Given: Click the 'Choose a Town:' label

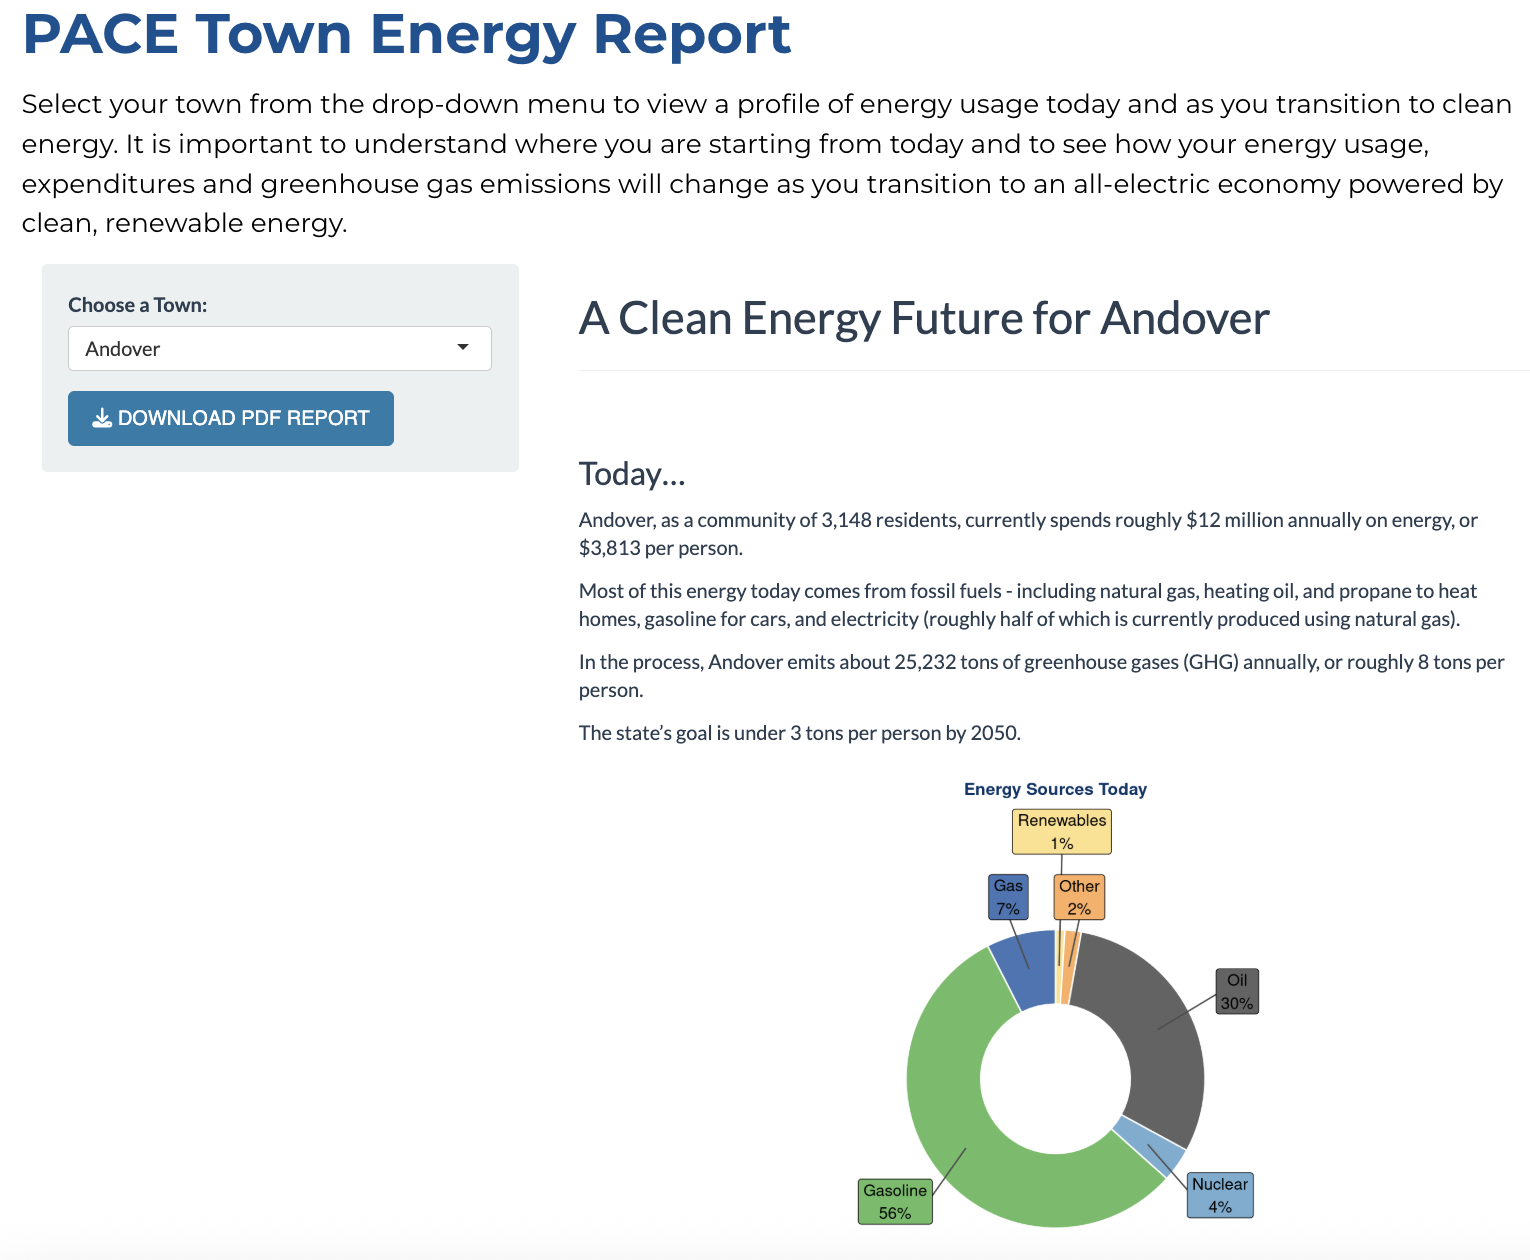Looking at the screenshot, I should tap(138, 305).
